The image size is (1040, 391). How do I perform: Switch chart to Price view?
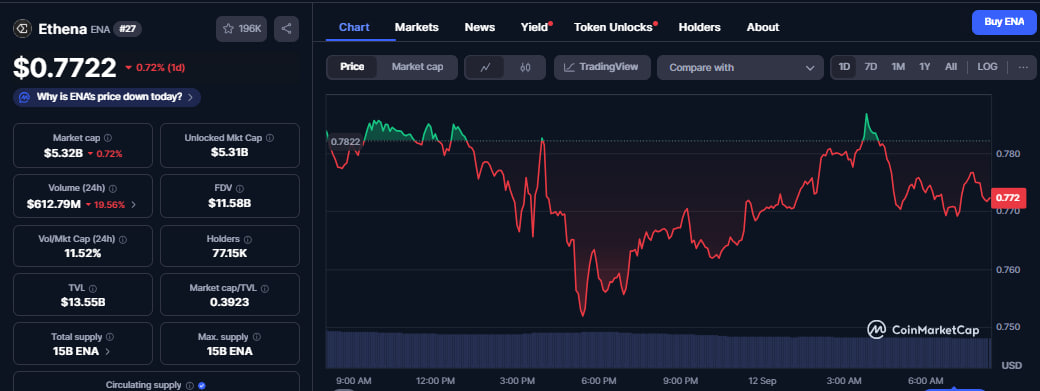(352, 67)
